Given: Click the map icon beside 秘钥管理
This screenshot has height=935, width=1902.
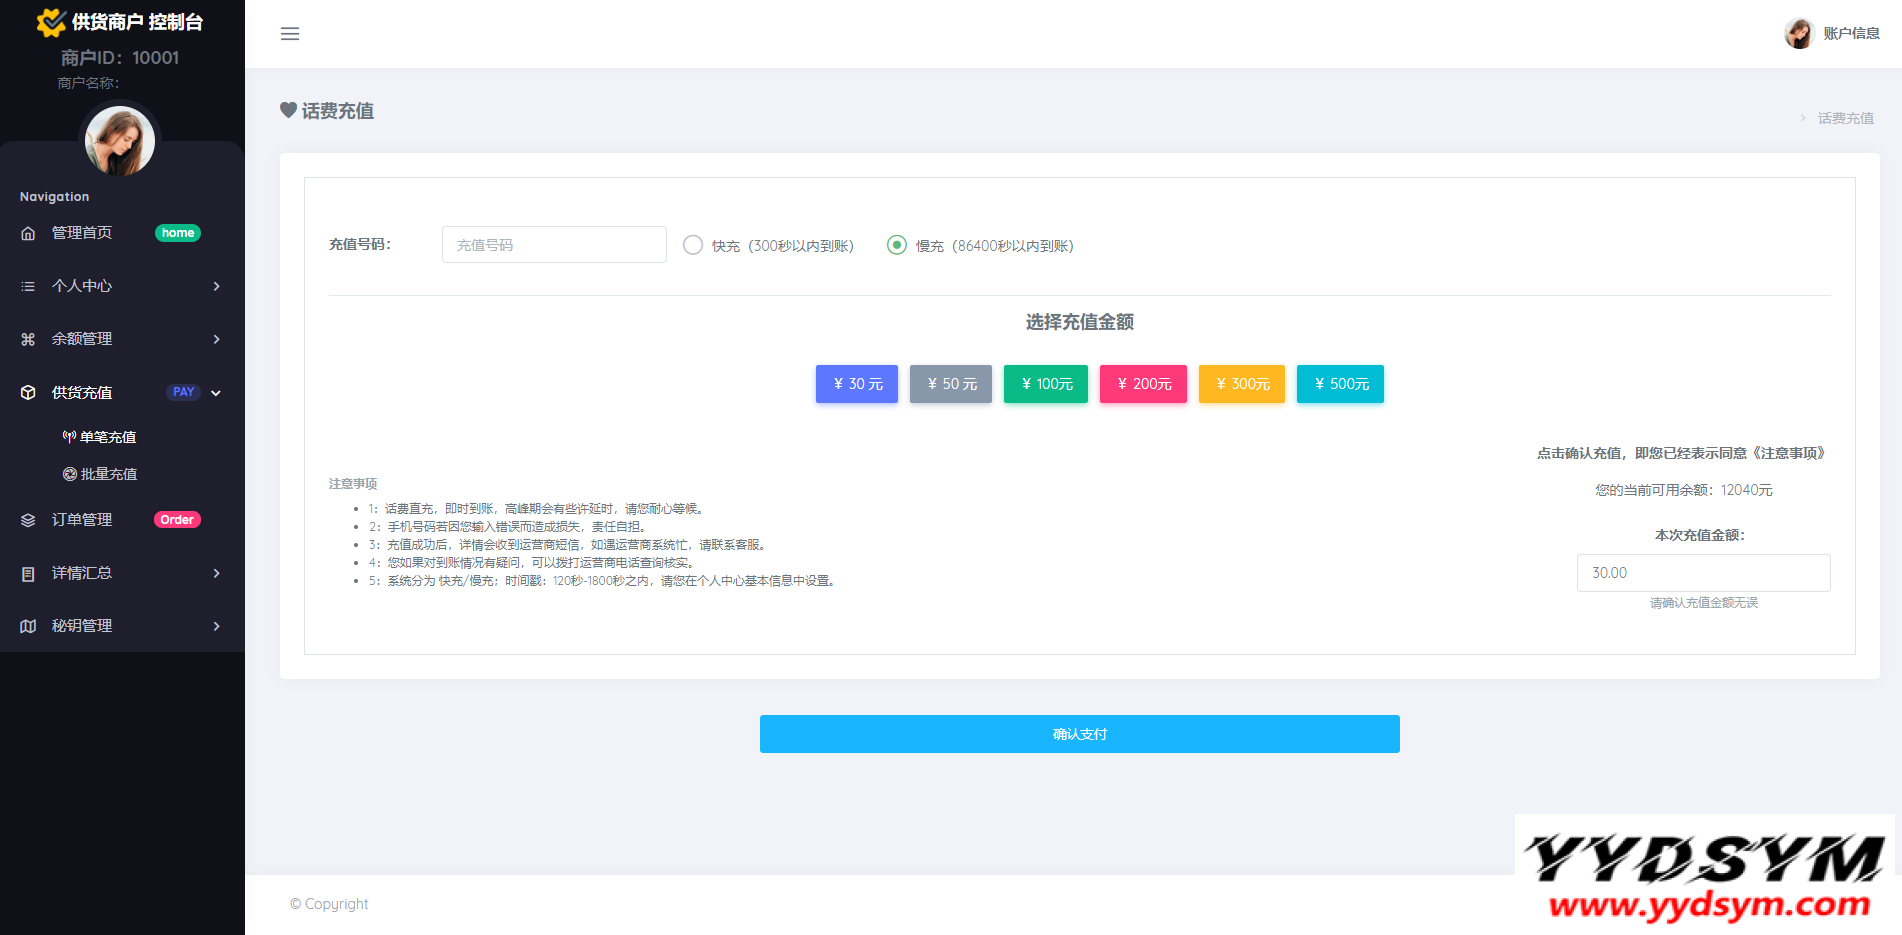Looking at the screenshot, I should coord(28,626).
